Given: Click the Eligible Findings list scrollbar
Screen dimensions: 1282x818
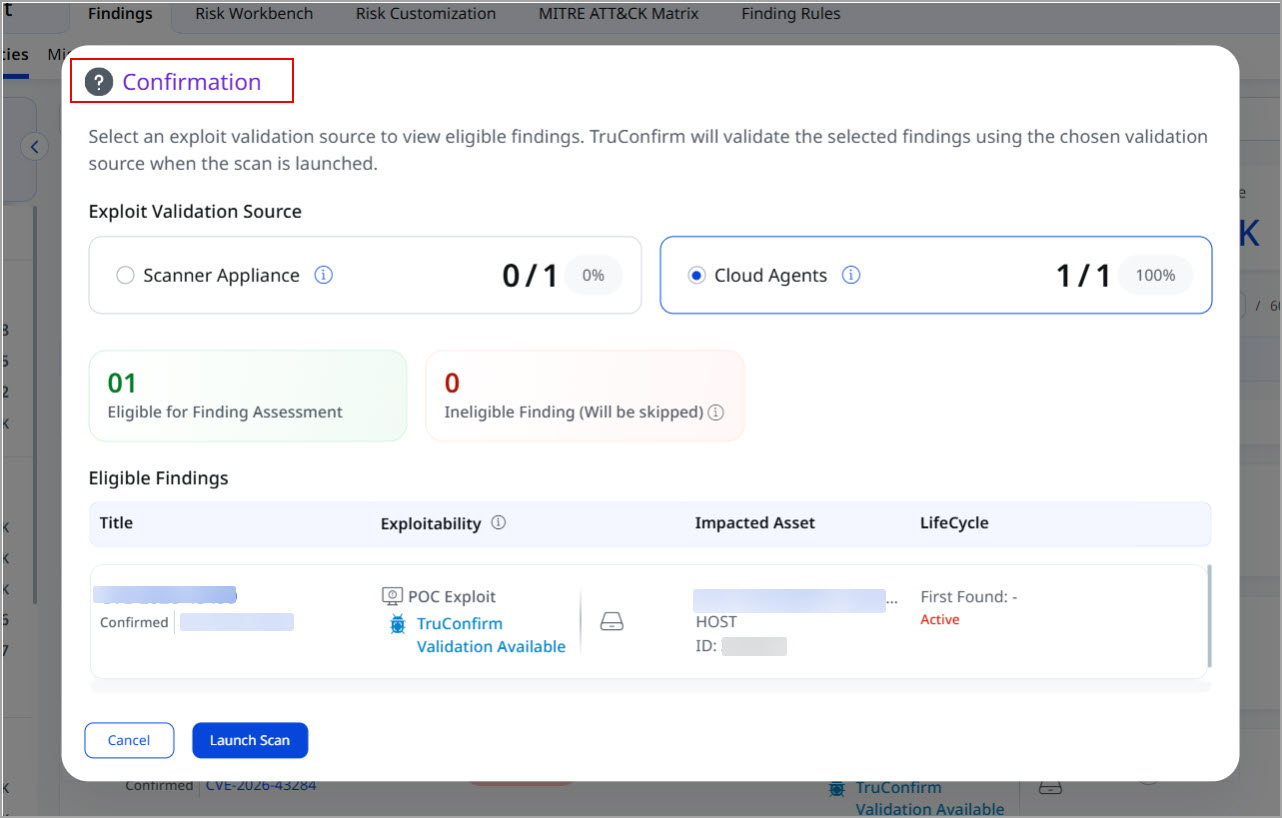Looking at the screenshot, I should coord(1209,615).
